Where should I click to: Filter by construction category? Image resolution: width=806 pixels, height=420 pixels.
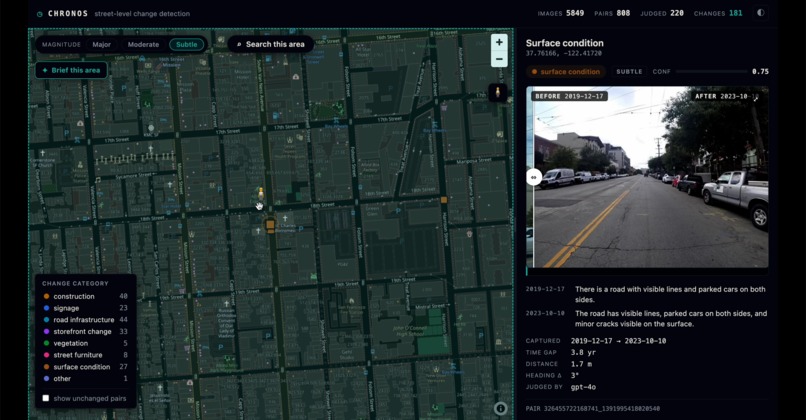point(85,297)
